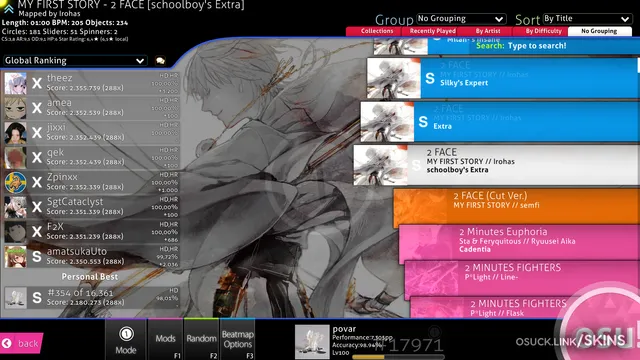The height and width of the screenshot is (360, 640).
Task: Click Zpinxx's score 2,352,339 text
Action: (x=85, y=187)
